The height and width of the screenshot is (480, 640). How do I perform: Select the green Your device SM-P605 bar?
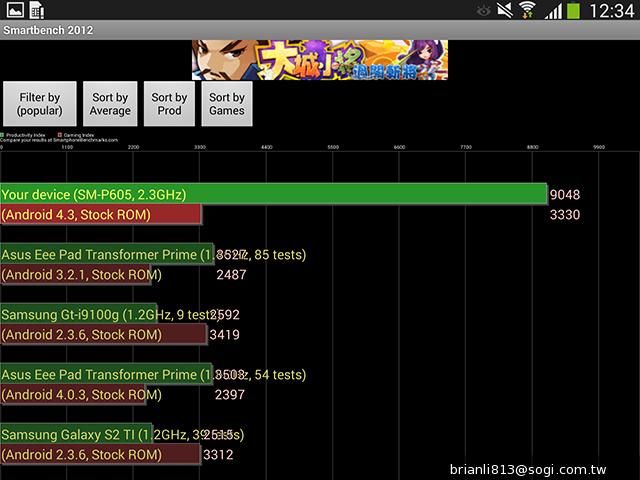[273, 194]
